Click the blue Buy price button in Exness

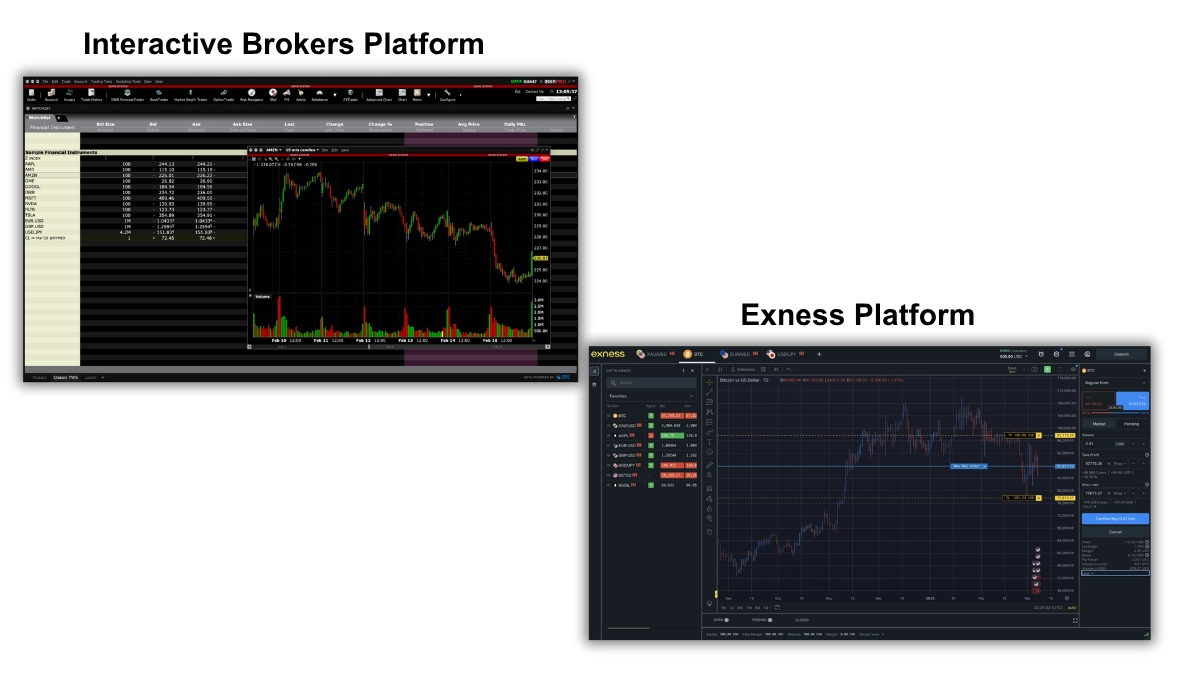(x=1132, y=401)
